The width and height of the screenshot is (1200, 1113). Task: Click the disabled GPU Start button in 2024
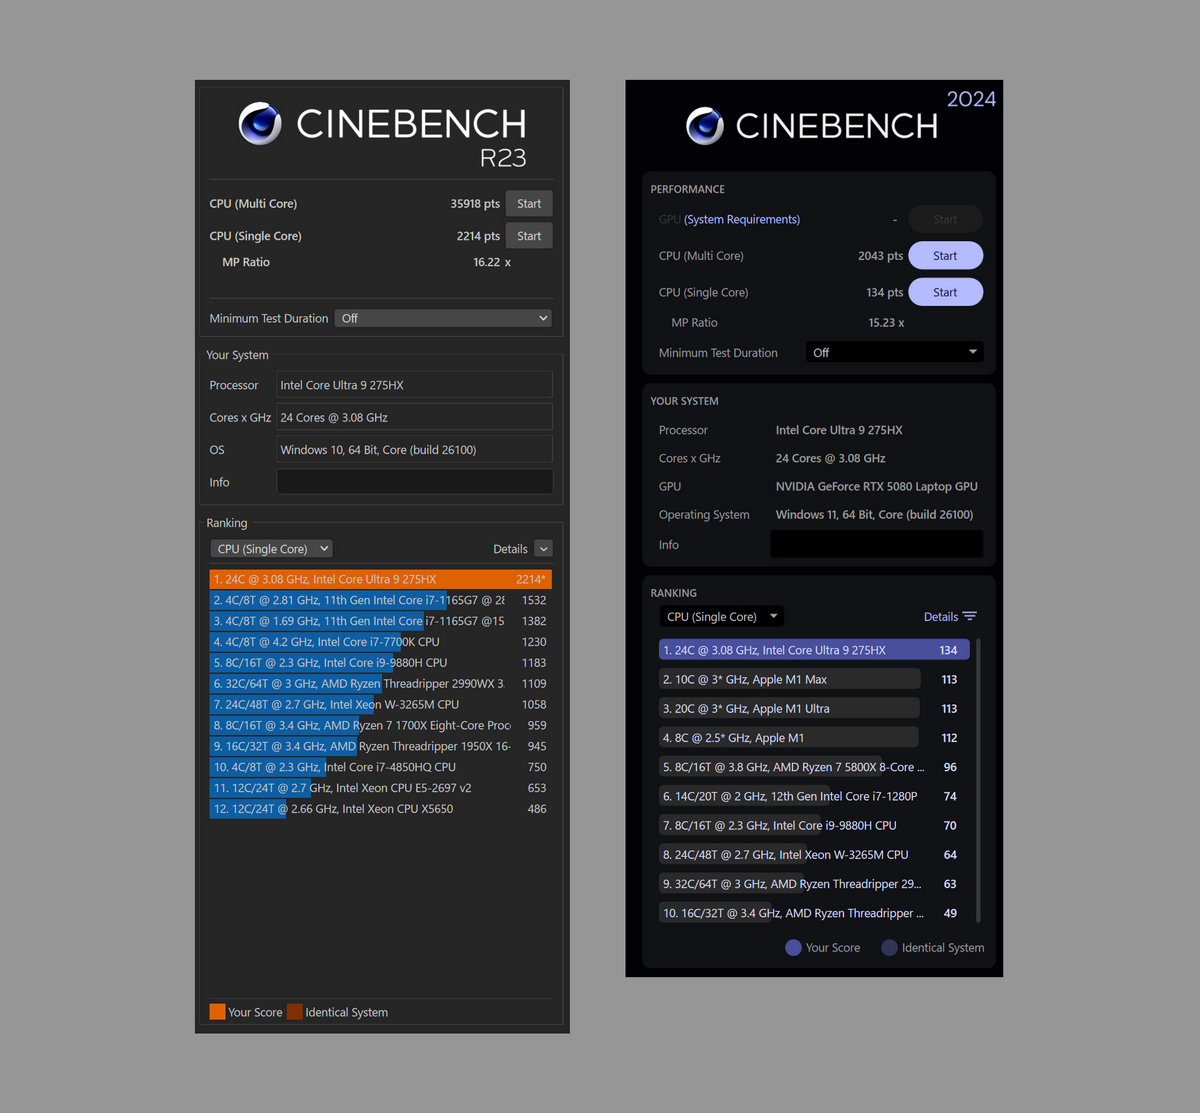click(945, 219)
